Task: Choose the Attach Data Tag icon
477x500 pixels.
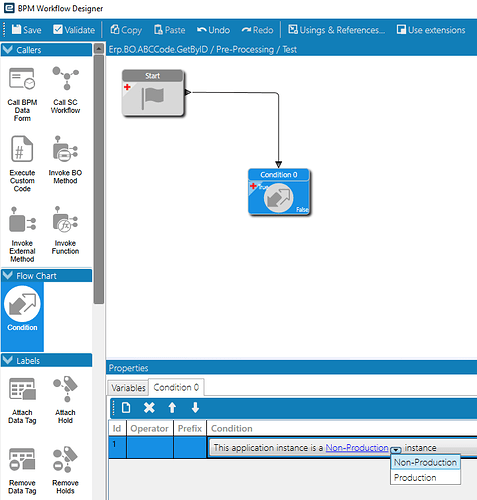Action: [x=22, y=389]
